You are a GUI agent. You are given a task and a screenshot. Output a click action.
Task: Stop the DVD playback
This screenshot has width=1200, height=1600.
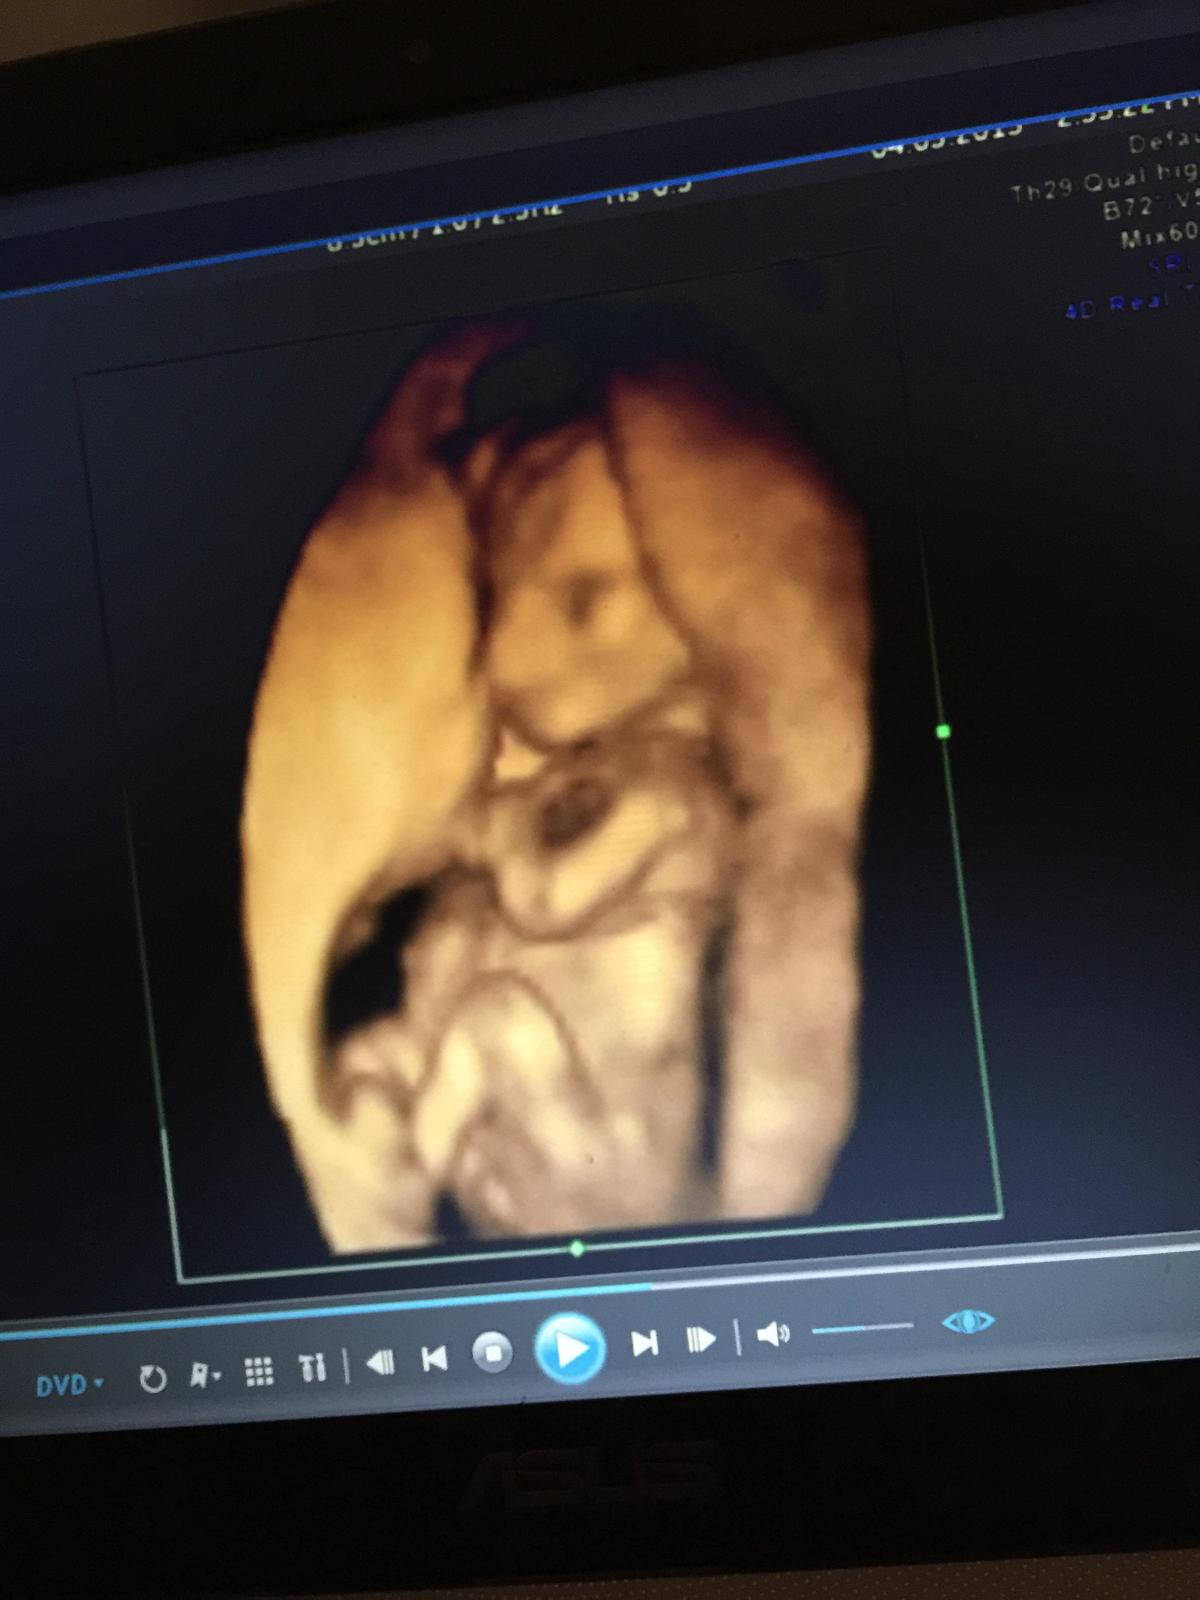[x=491, y=1353]
